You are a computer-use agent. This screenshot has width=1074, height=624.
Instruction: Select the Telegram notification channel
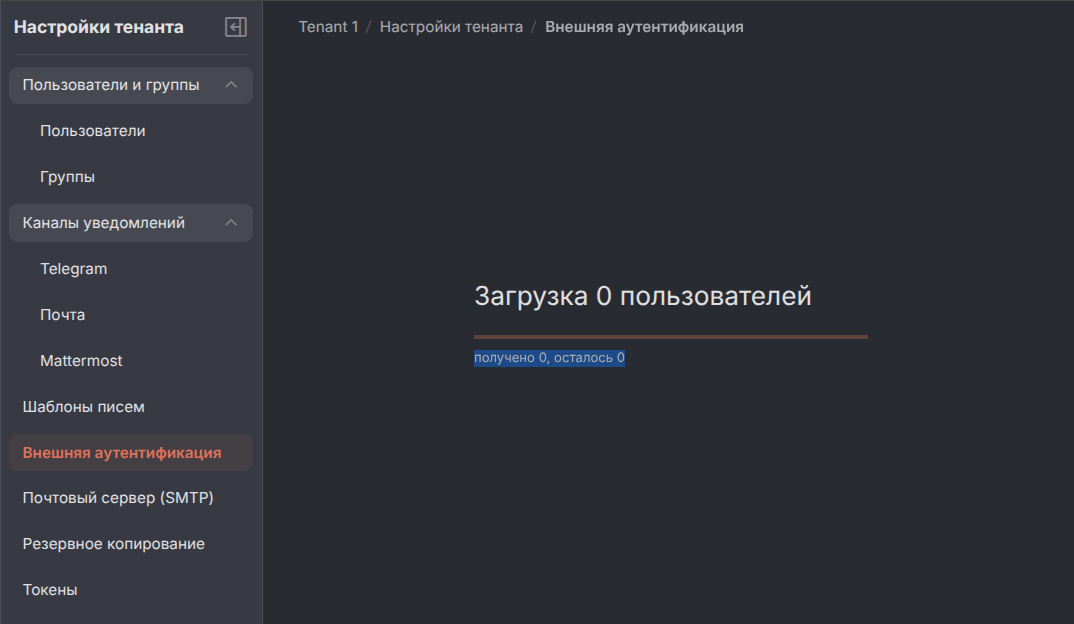tap(74, 269)
